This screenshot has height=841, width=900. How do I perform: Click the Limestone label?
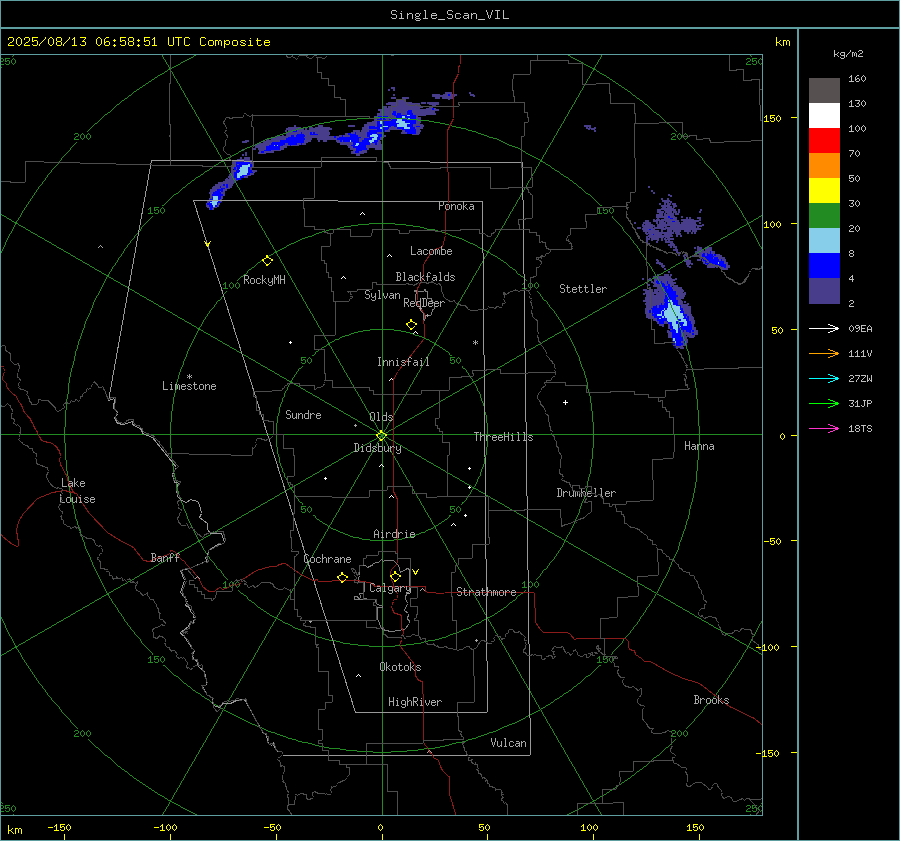click(189, 386)
